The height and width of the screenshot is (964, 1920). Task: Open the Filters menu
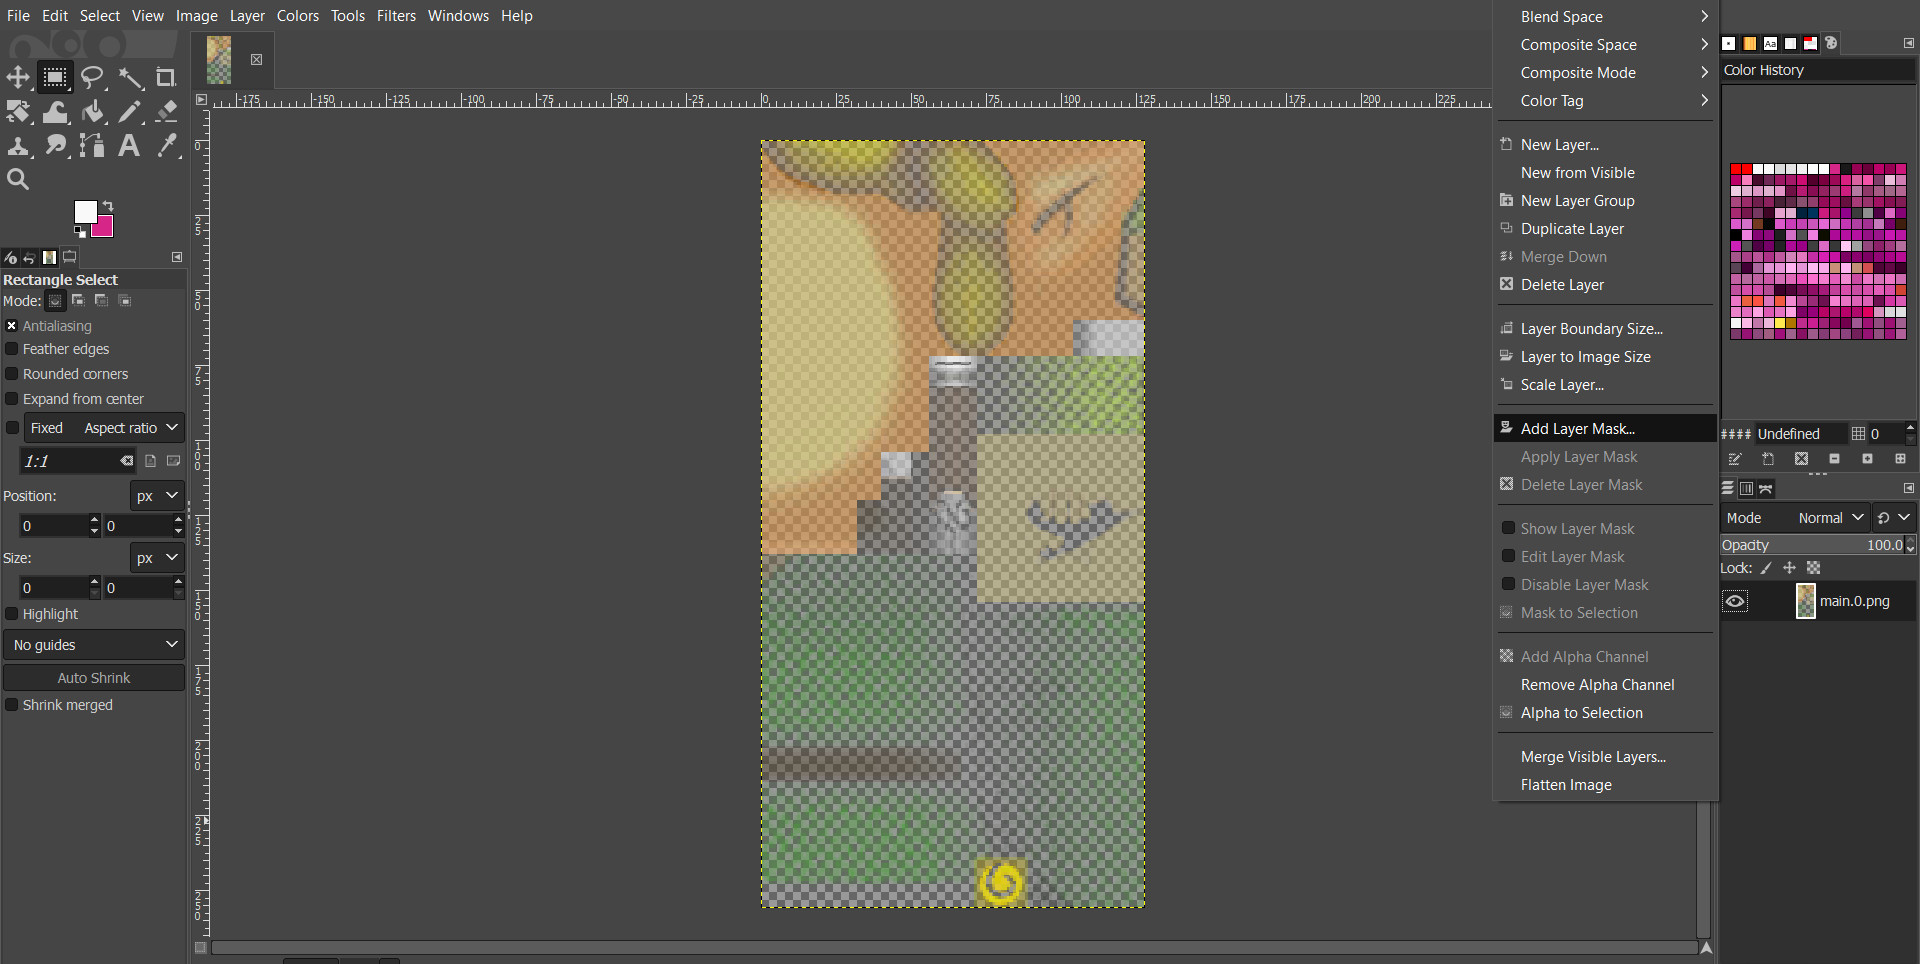point(396,16)
